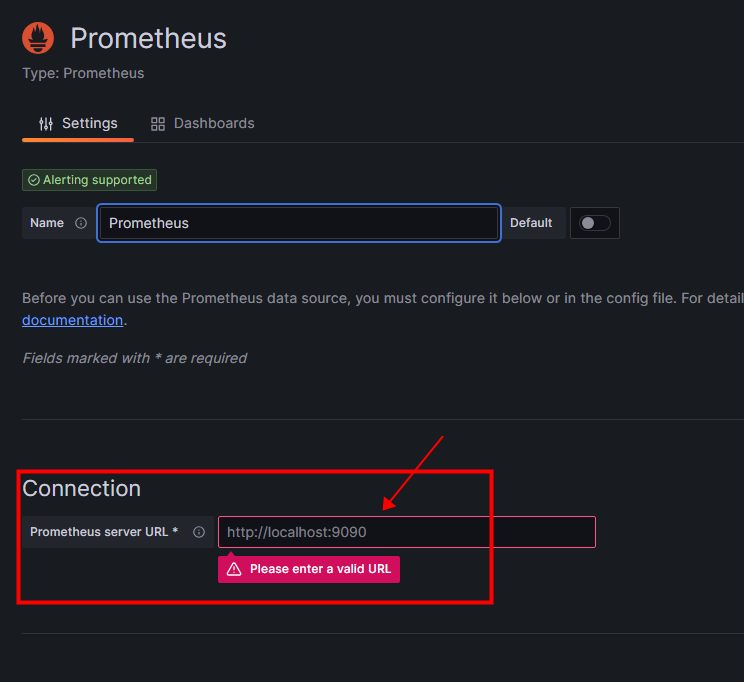The image size is (744, 682).
Task: Click the grid icon on Dashboards tab
Action: (158, 124)
